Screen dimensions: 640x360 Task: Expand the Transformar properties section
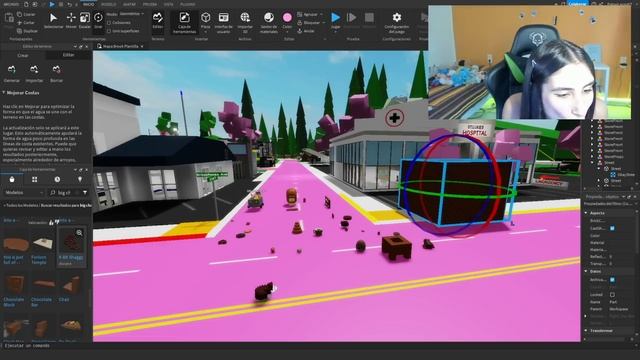586,331
